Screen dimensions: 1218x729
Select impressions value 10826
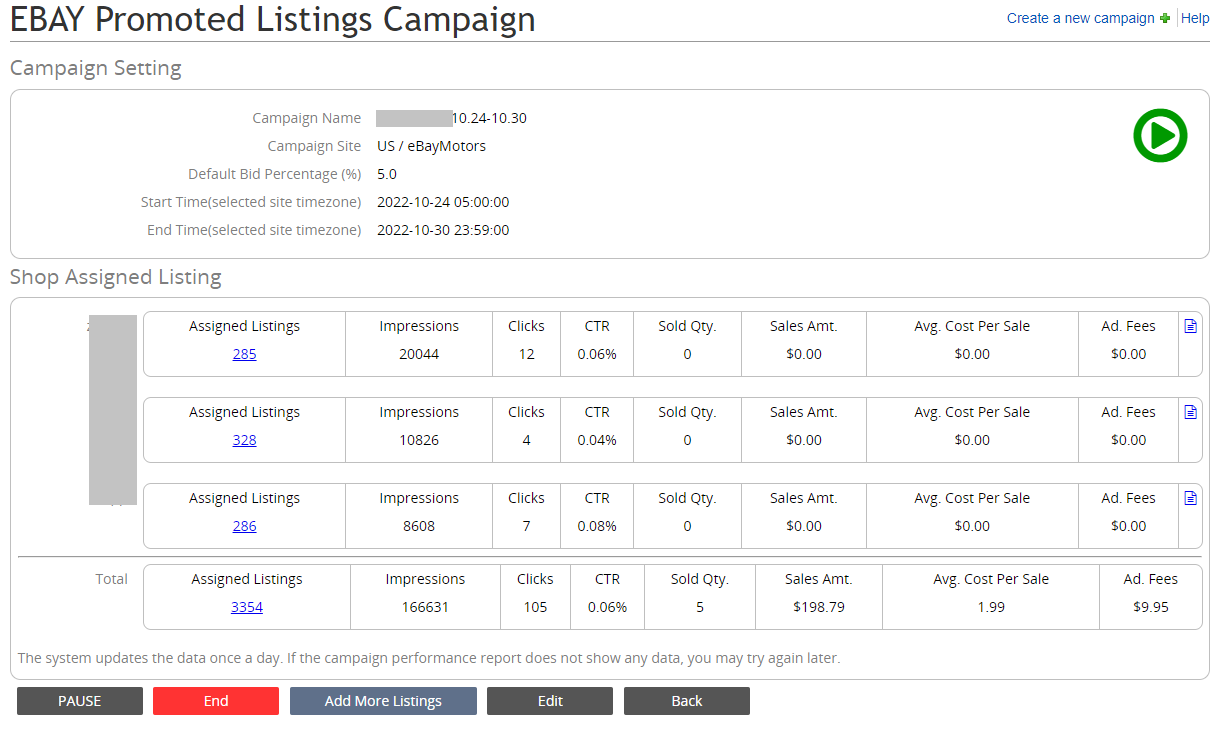coord(419,440)
